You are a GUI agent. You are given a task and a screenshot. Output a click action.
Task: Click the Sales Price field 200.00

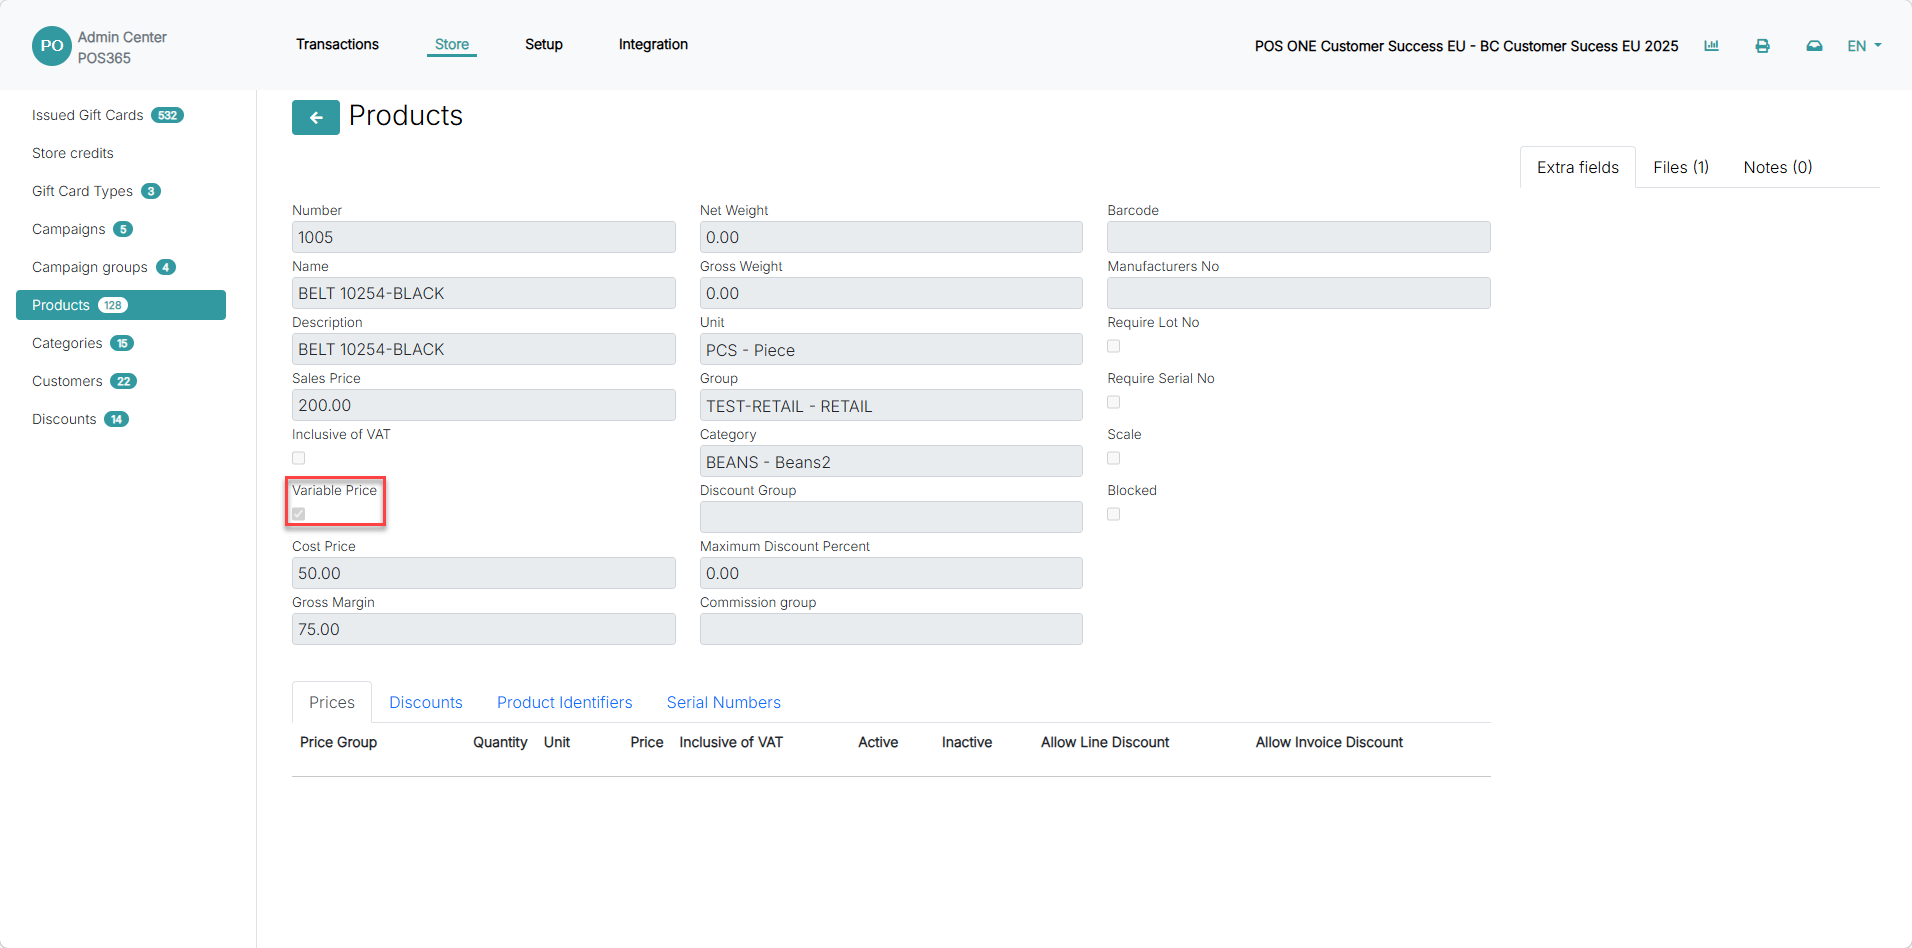click(x=484, y=405)
